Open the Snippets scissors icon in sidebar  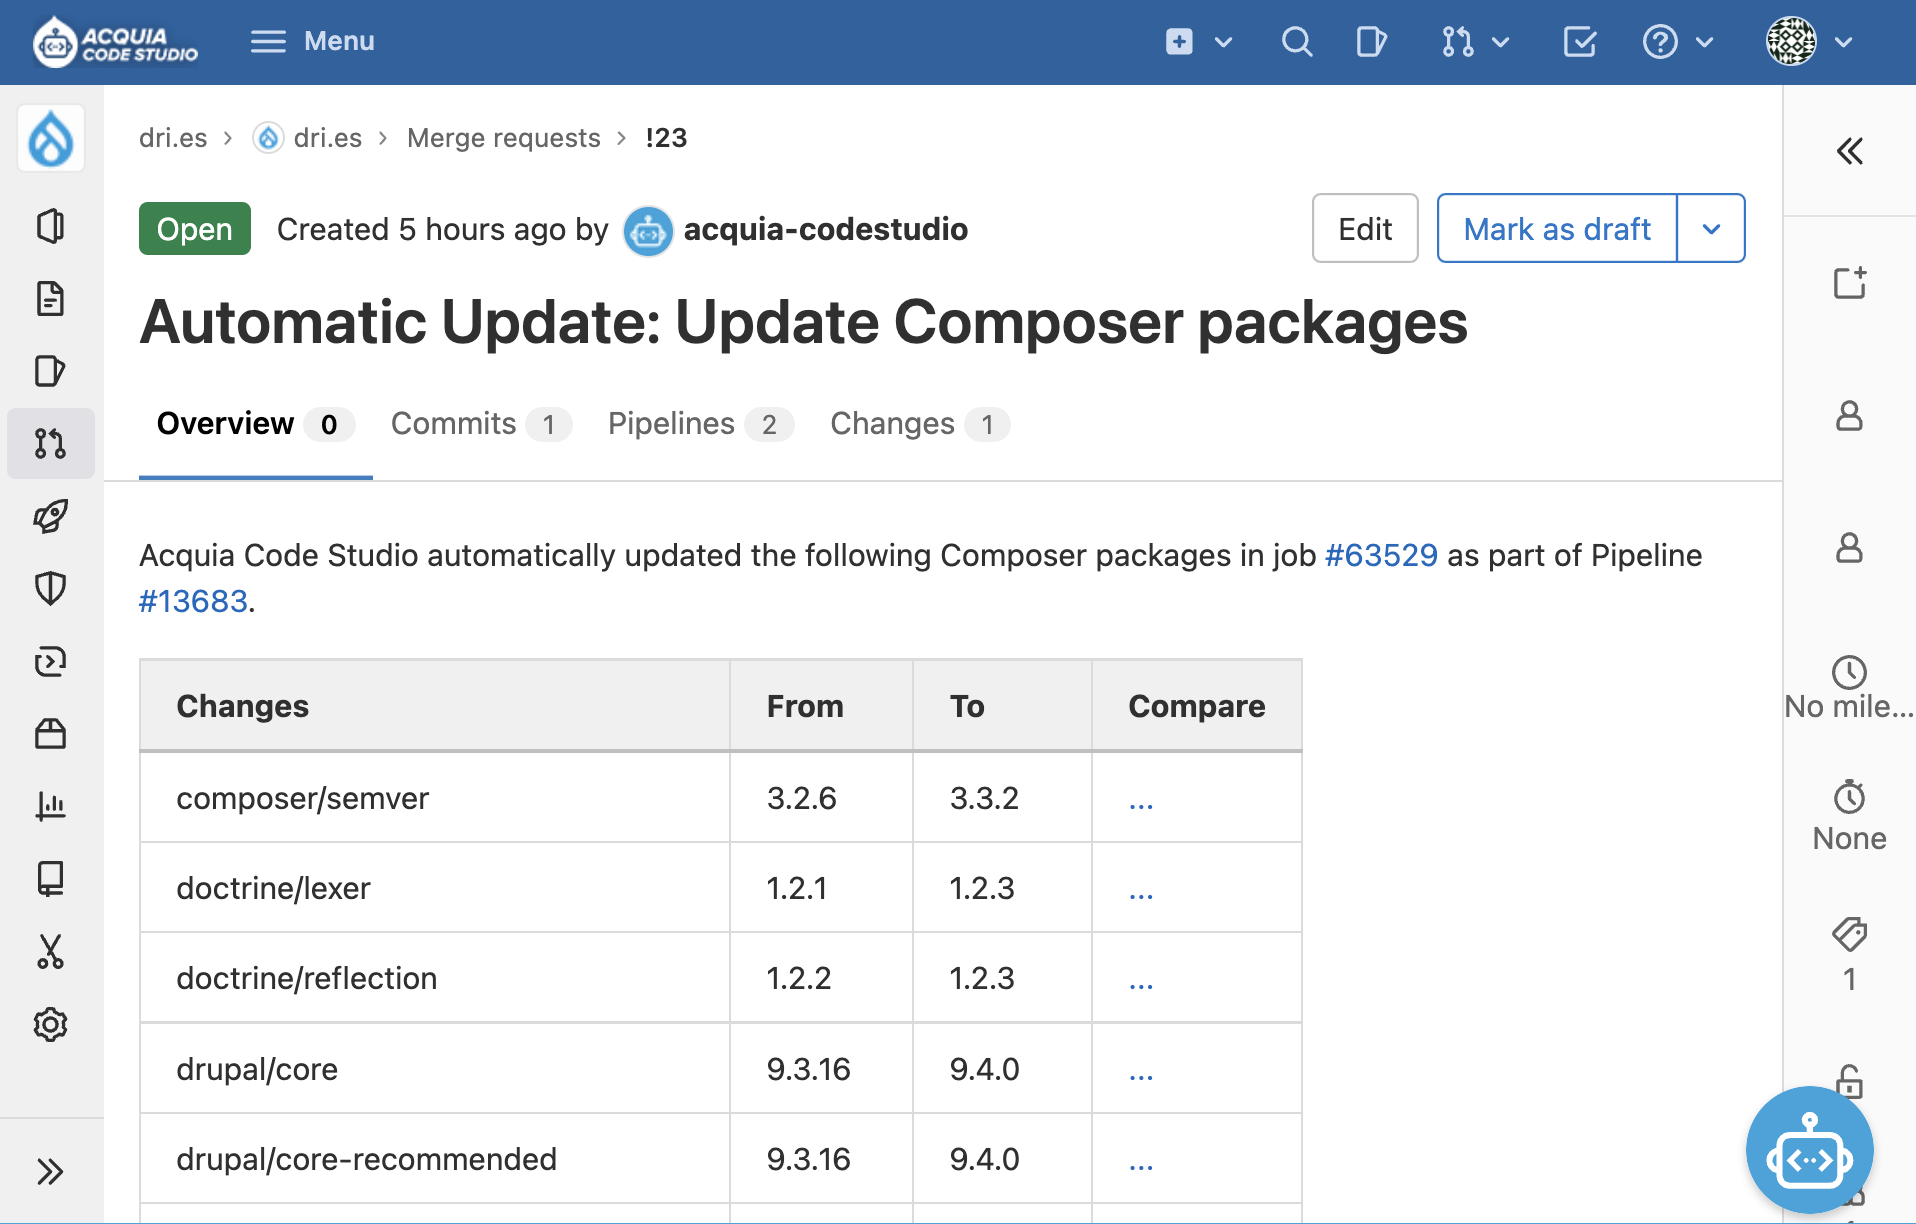(x=50, y=952)
